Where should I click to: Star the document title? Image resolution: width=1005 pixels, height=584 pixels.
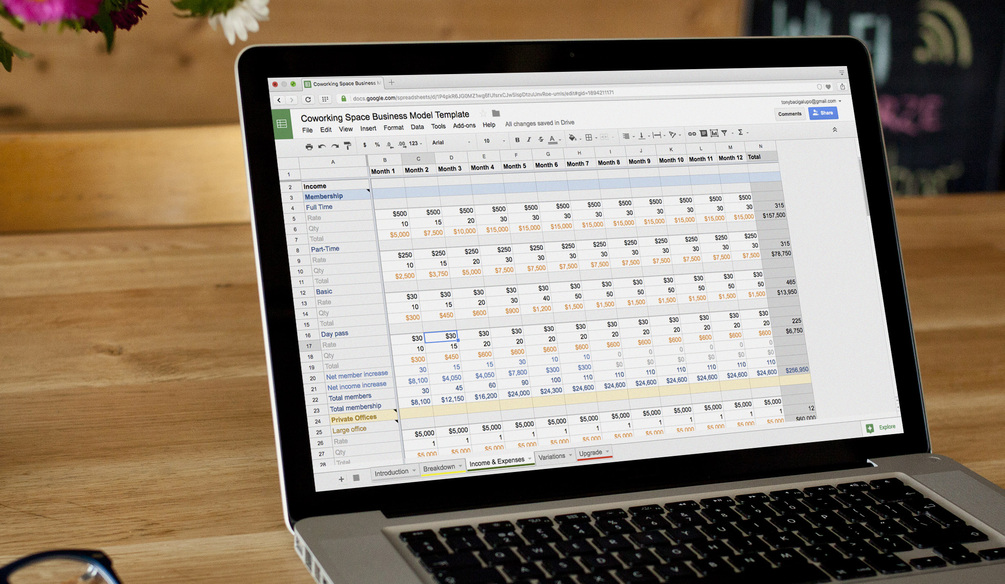tap(484, 113)
